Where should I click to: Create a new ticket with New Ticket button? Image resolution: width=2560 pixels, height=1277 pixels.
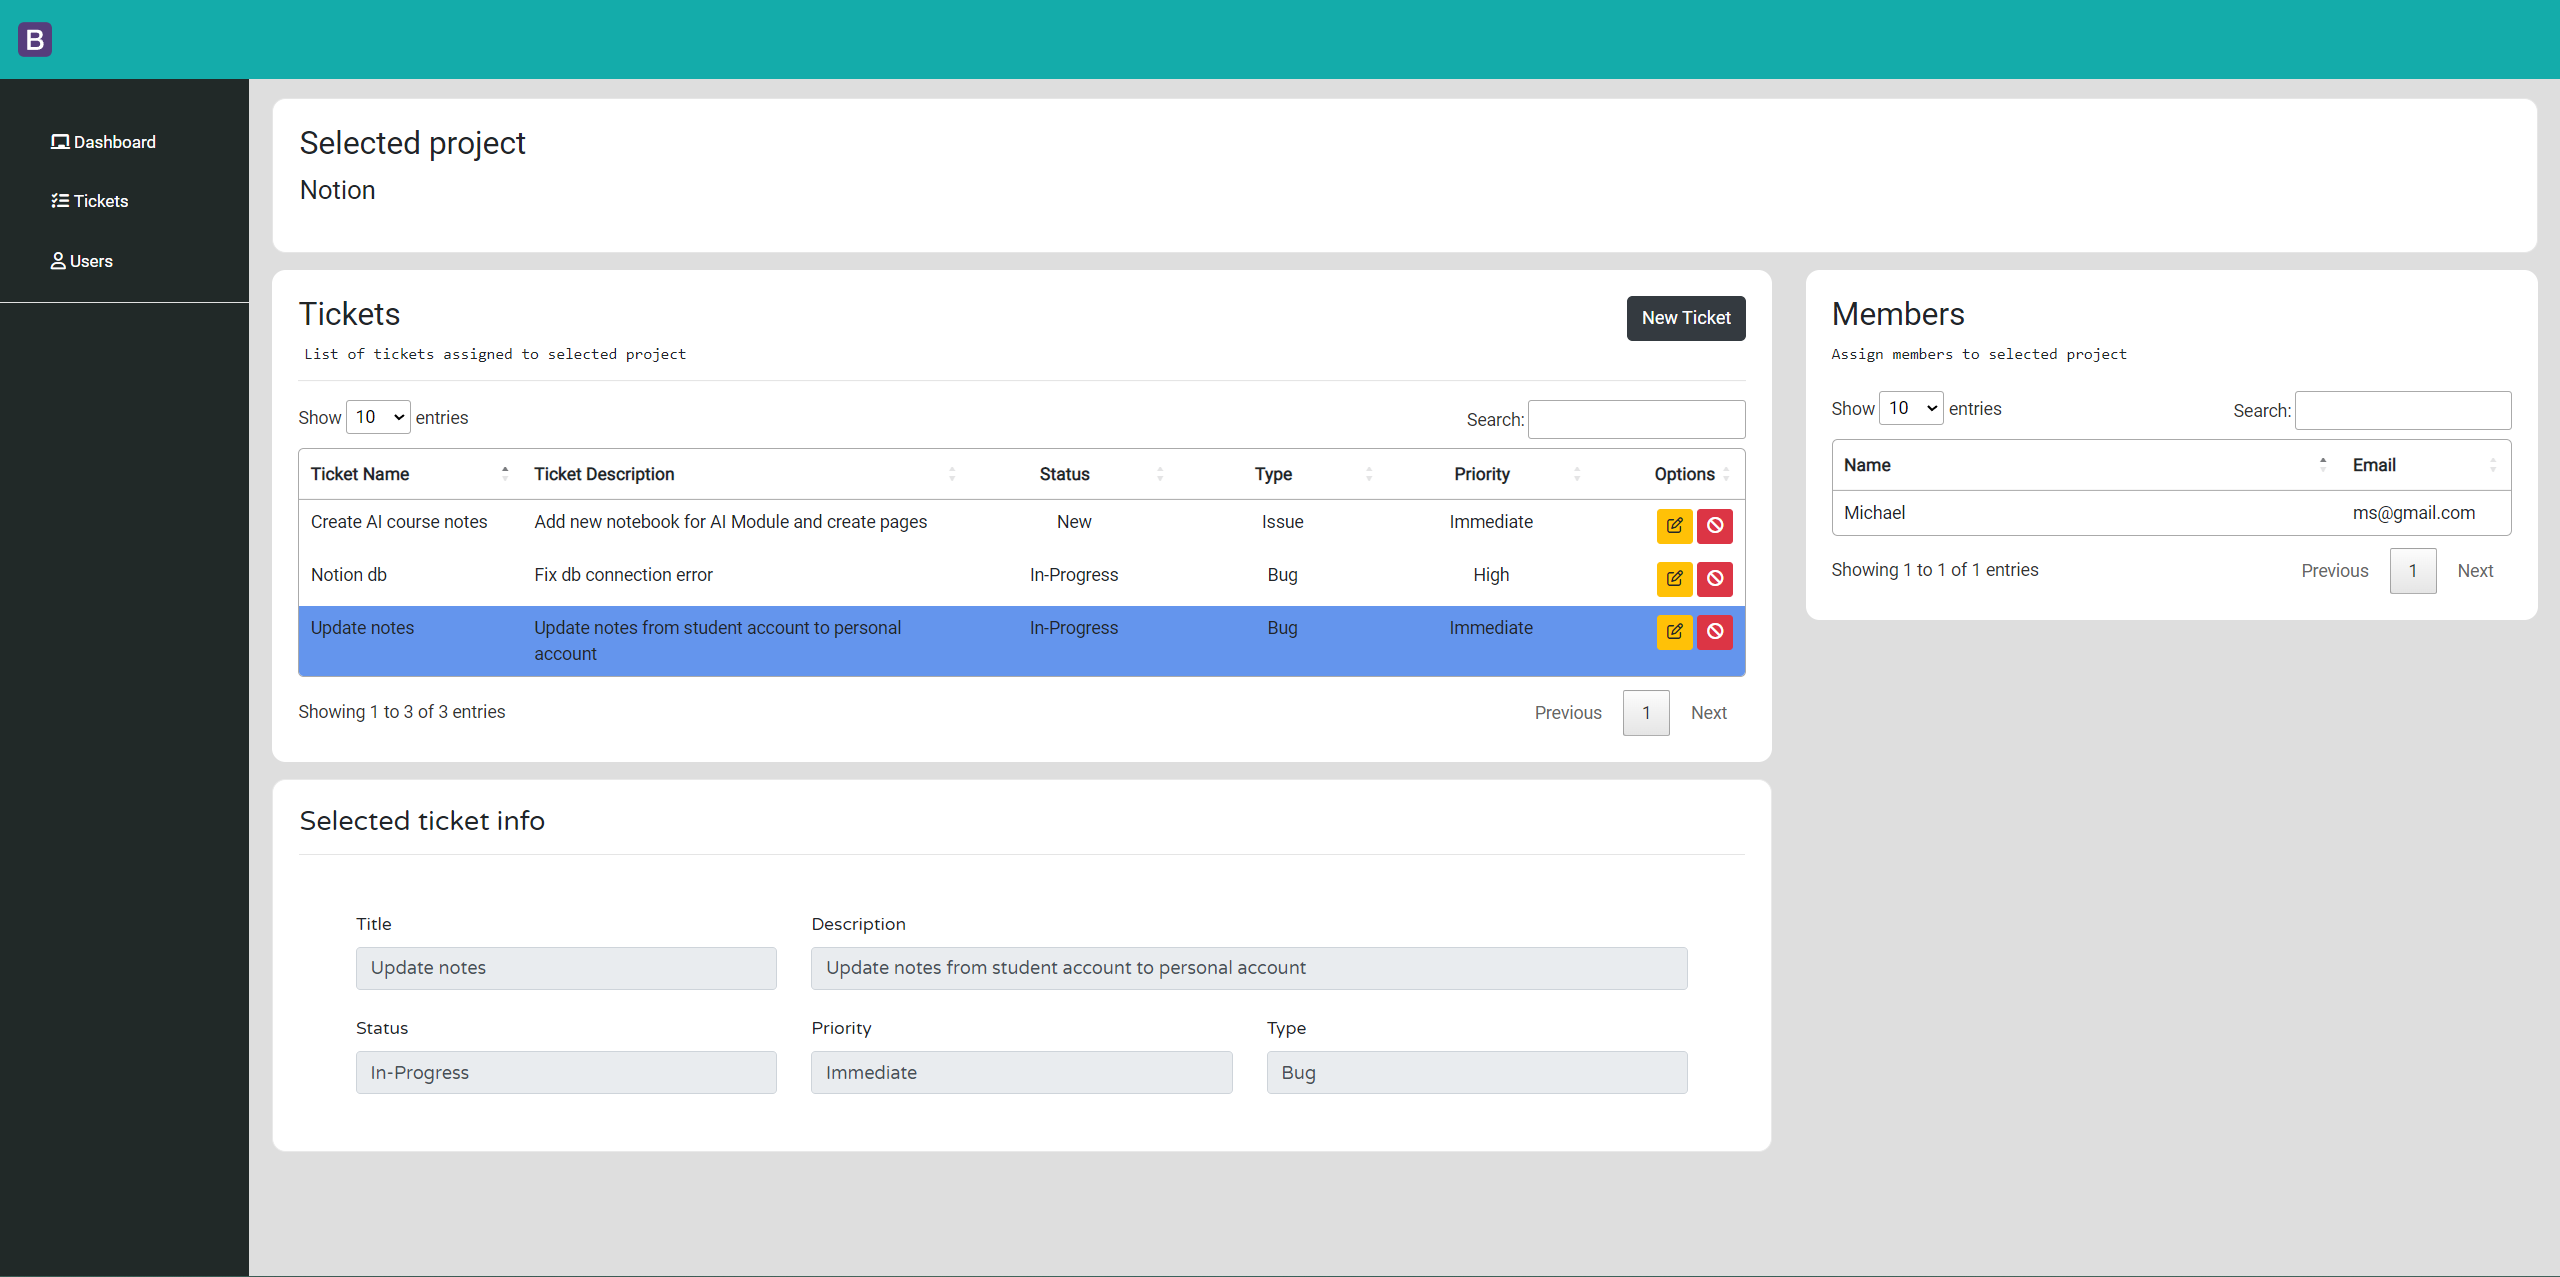(1686, 318)
